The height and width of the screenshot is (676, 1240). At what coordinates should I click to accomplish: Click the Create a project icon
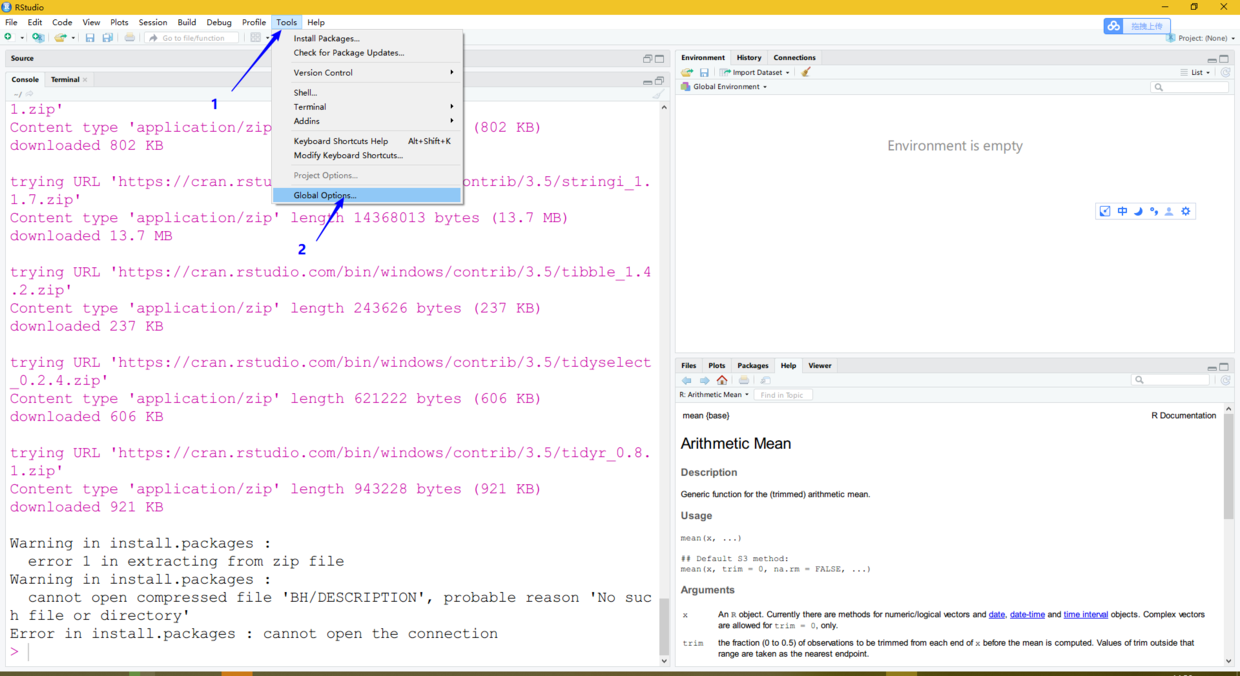[38, 38]
